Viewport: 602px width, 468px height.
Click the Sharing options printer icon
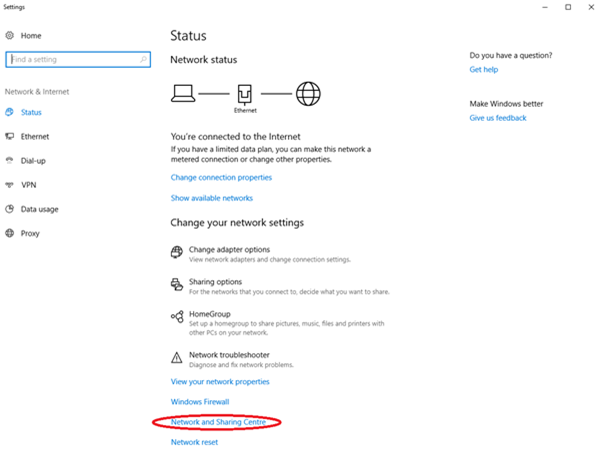coord(177,286)
